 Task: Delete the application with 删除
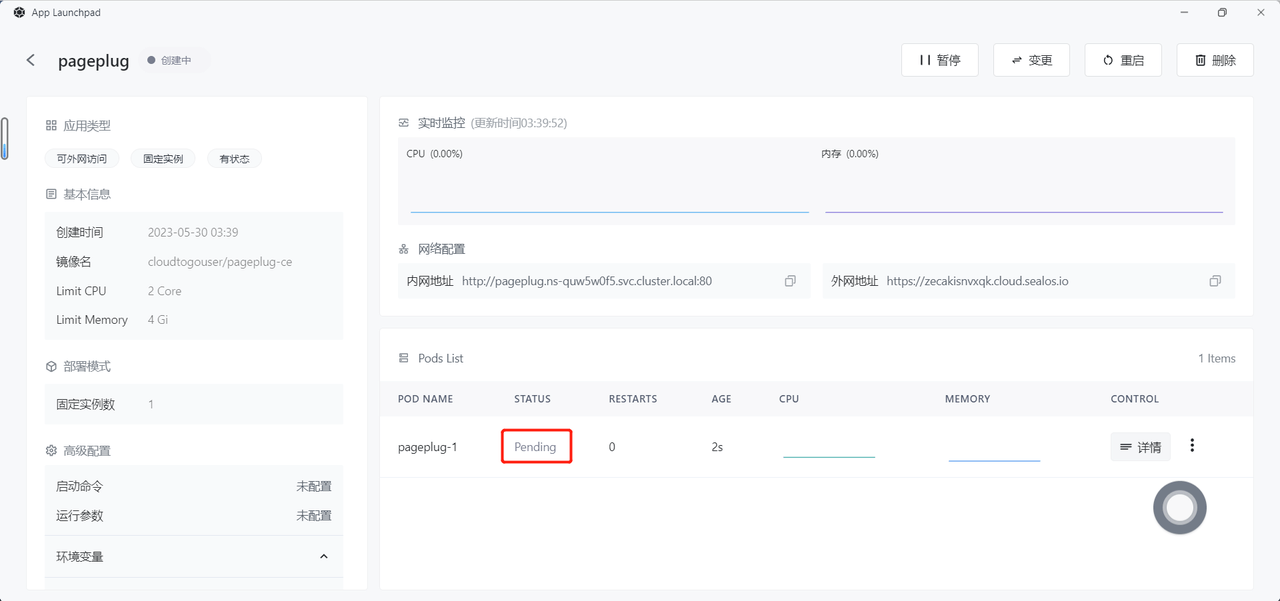click(x=1215, y=60)
